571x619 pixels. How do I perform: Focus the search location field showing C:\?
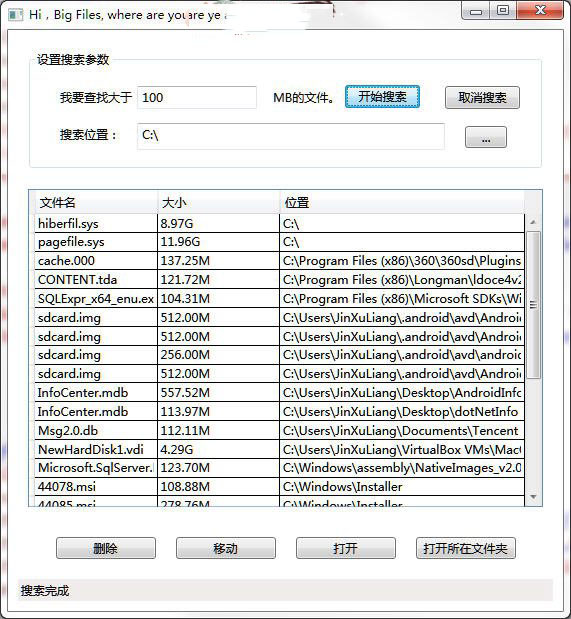click(291, 136)
